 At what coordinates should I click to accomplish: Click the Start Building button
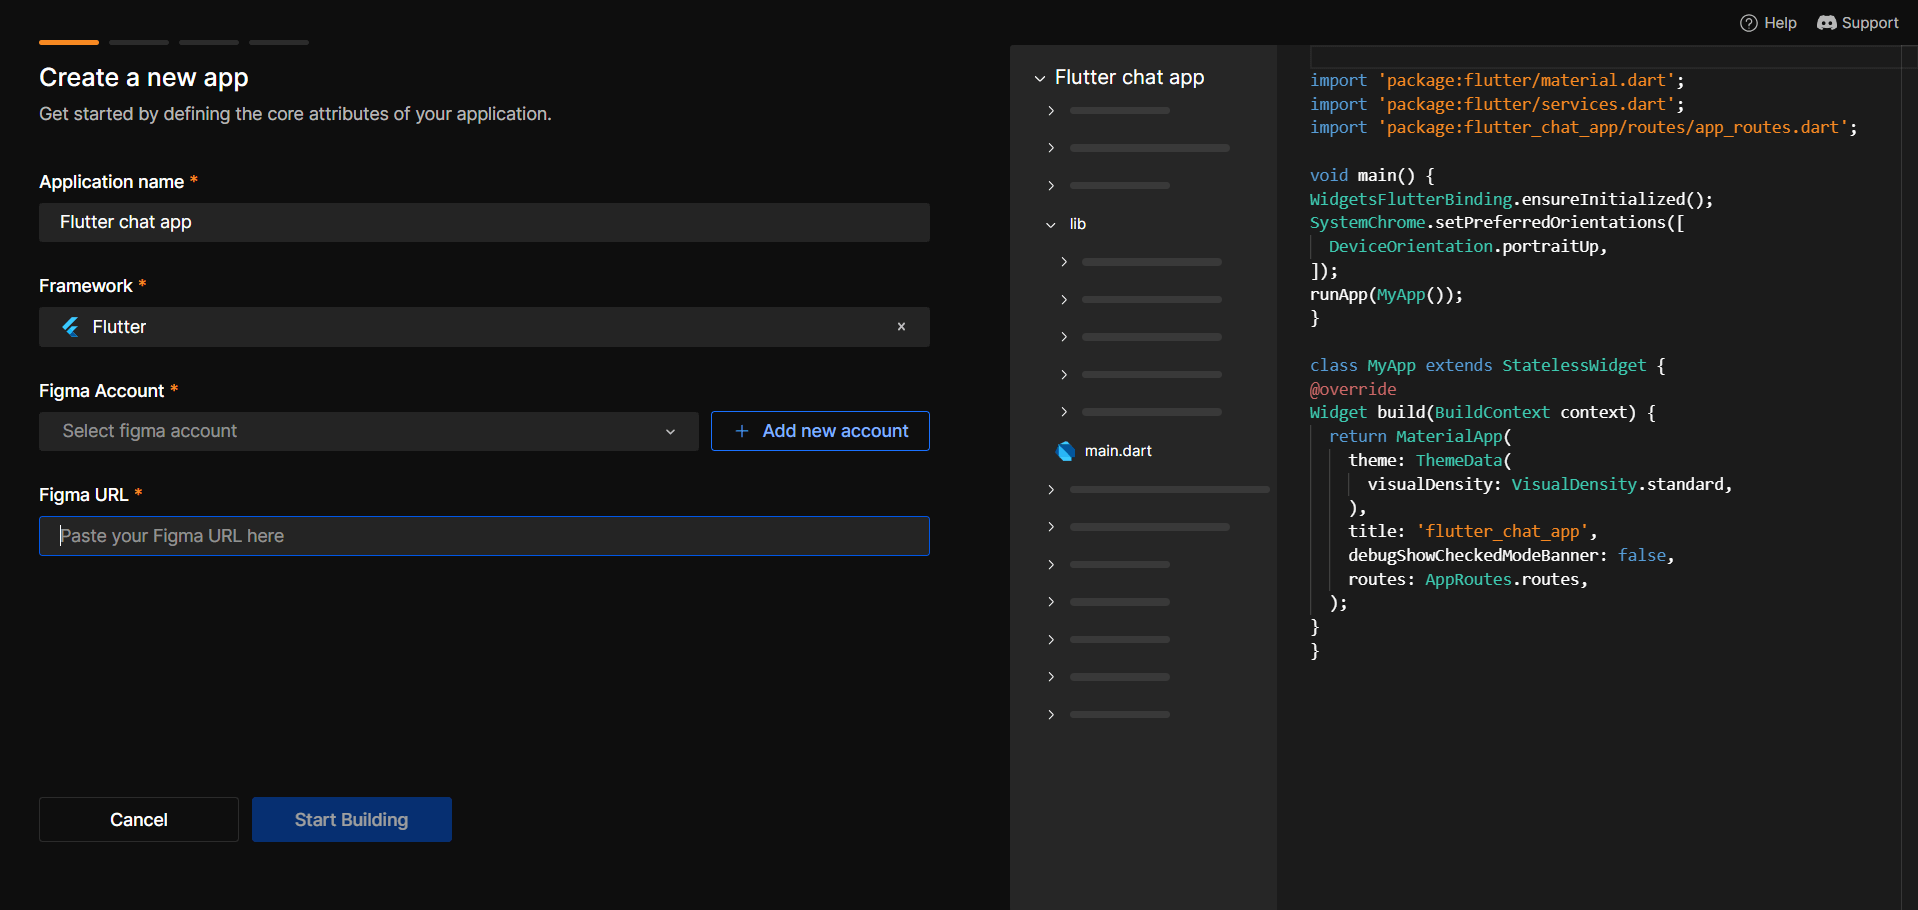[x=352, y=820]
